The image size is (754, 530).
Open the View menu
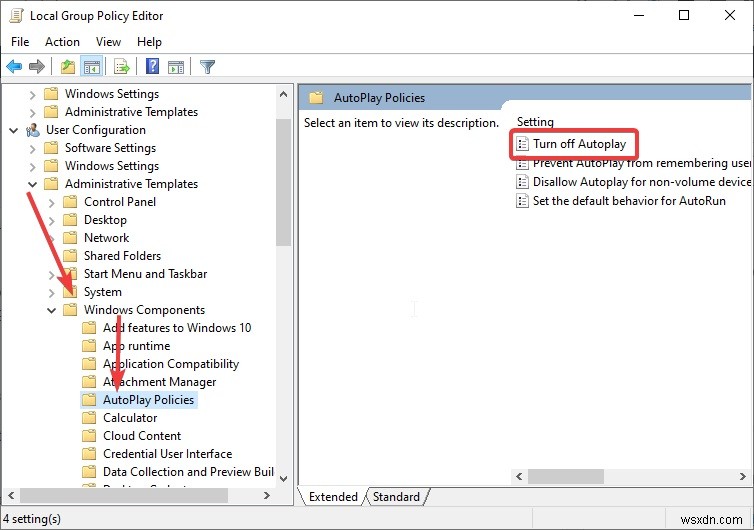click(x=108, y=42)
